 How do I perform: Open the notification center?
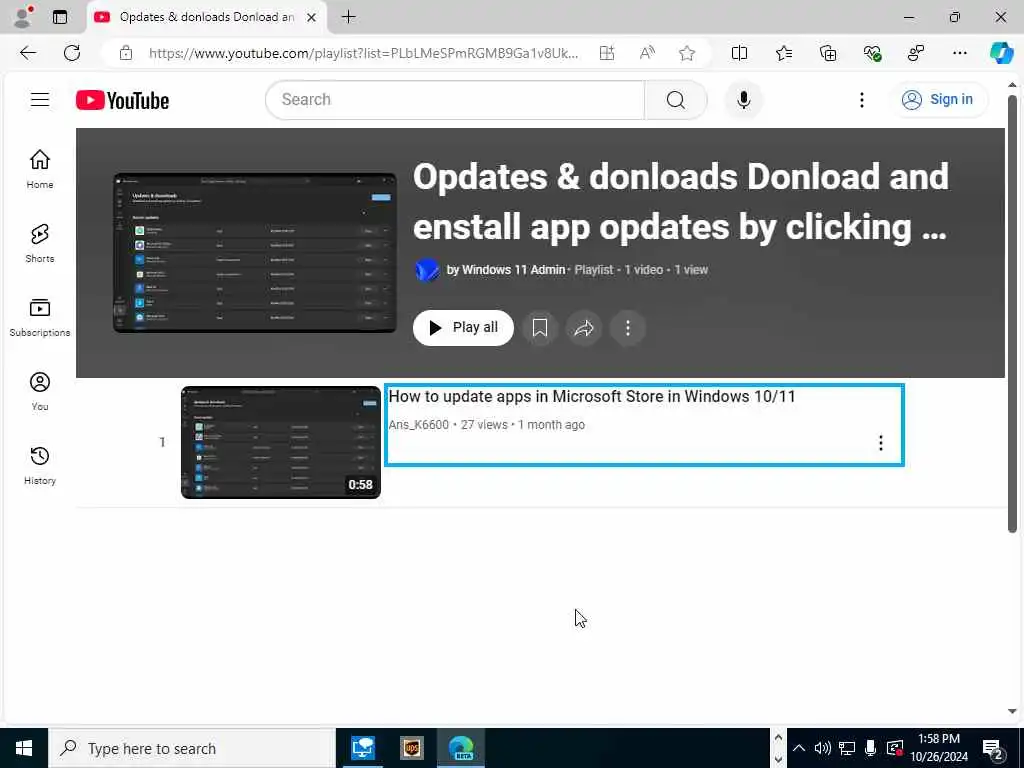coord(992,749)
